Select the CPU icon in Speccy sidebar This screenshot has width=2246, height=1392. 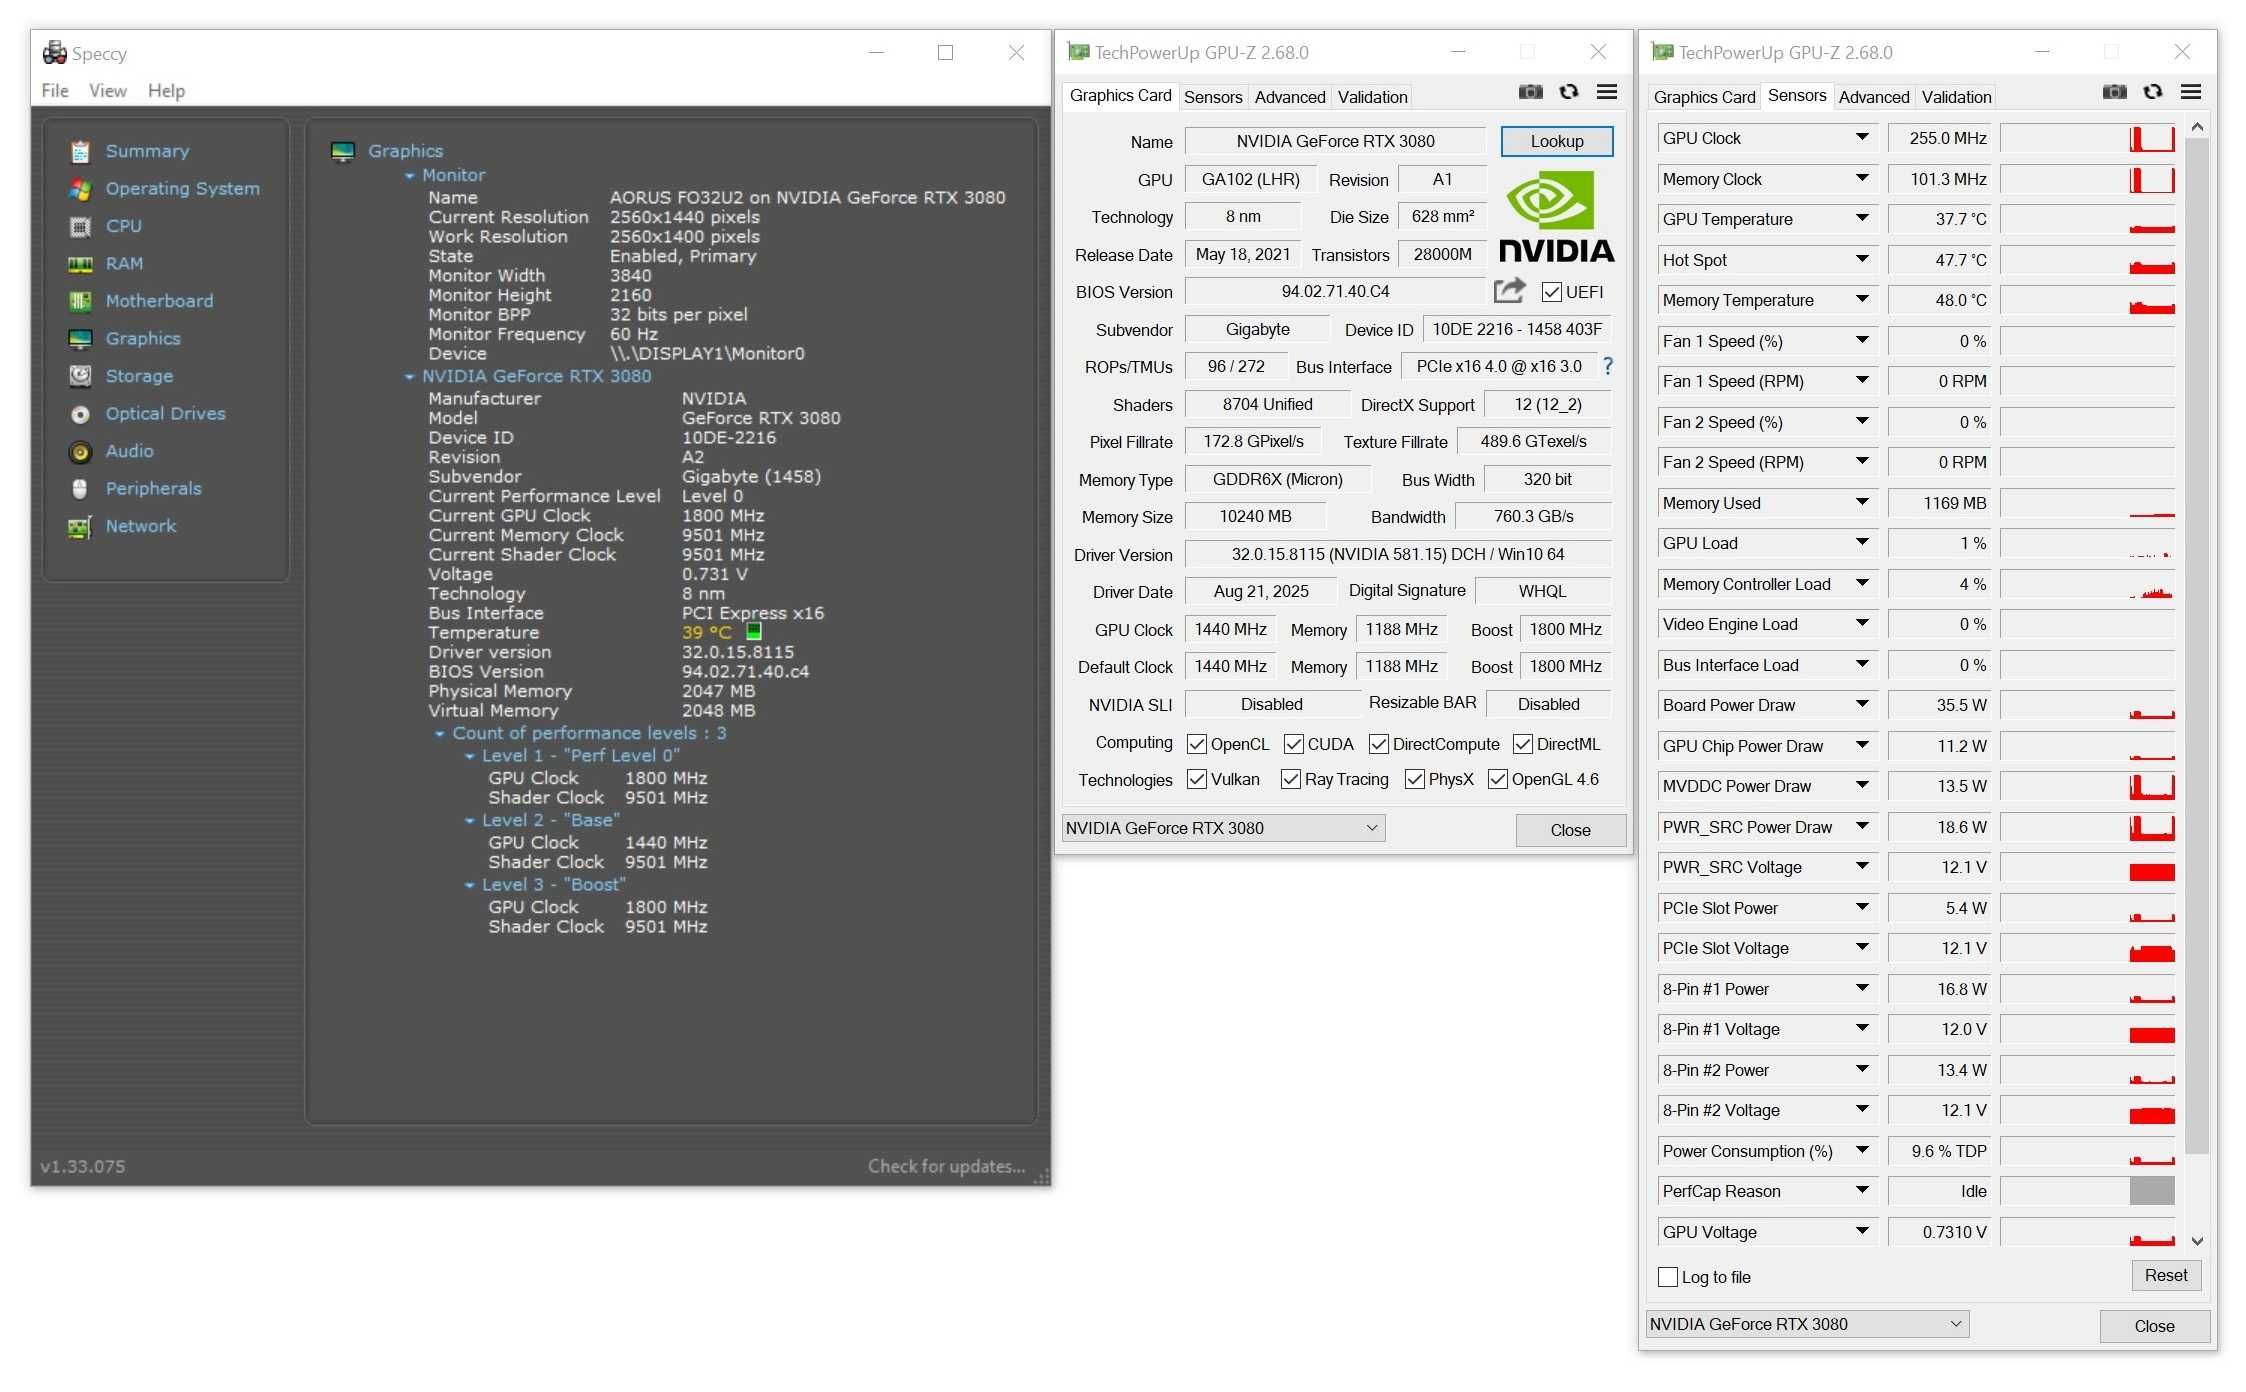coord(80,227)
